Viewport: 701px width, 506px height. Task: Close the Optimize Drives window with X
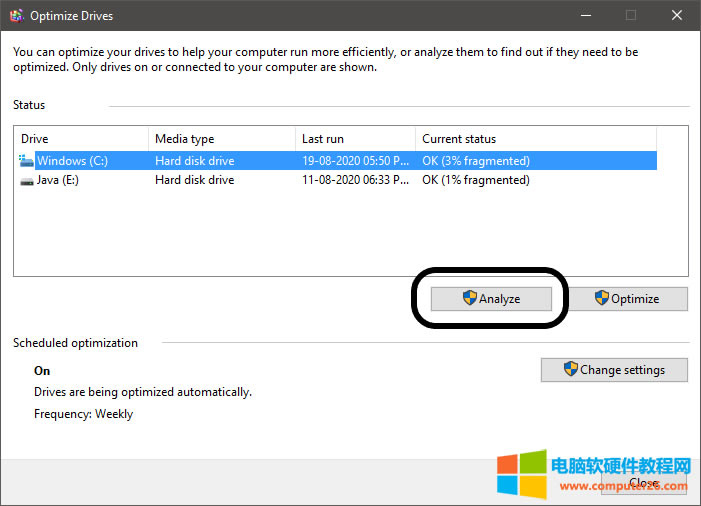[x=676, y=15]
